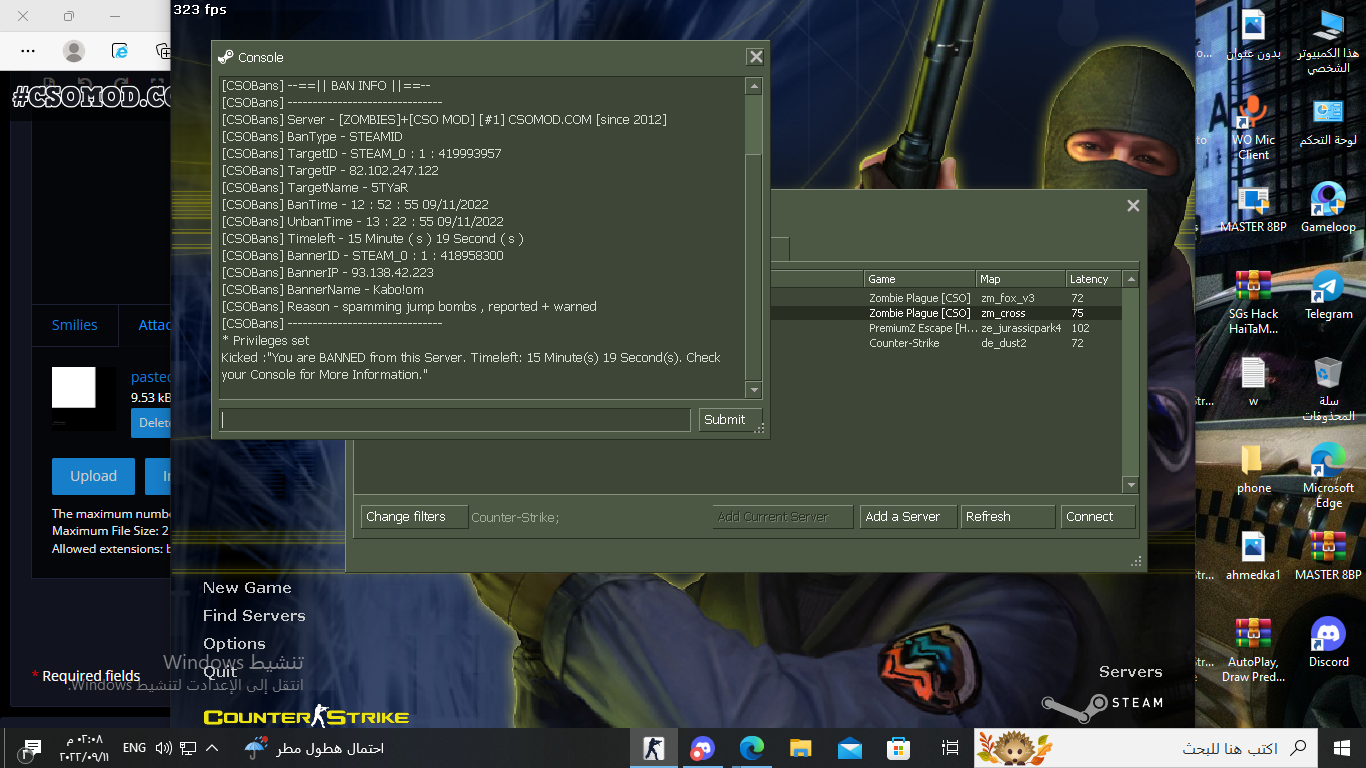1366x768 pixels.
Task: Focus the console command input field
Action: coord(455,420)
